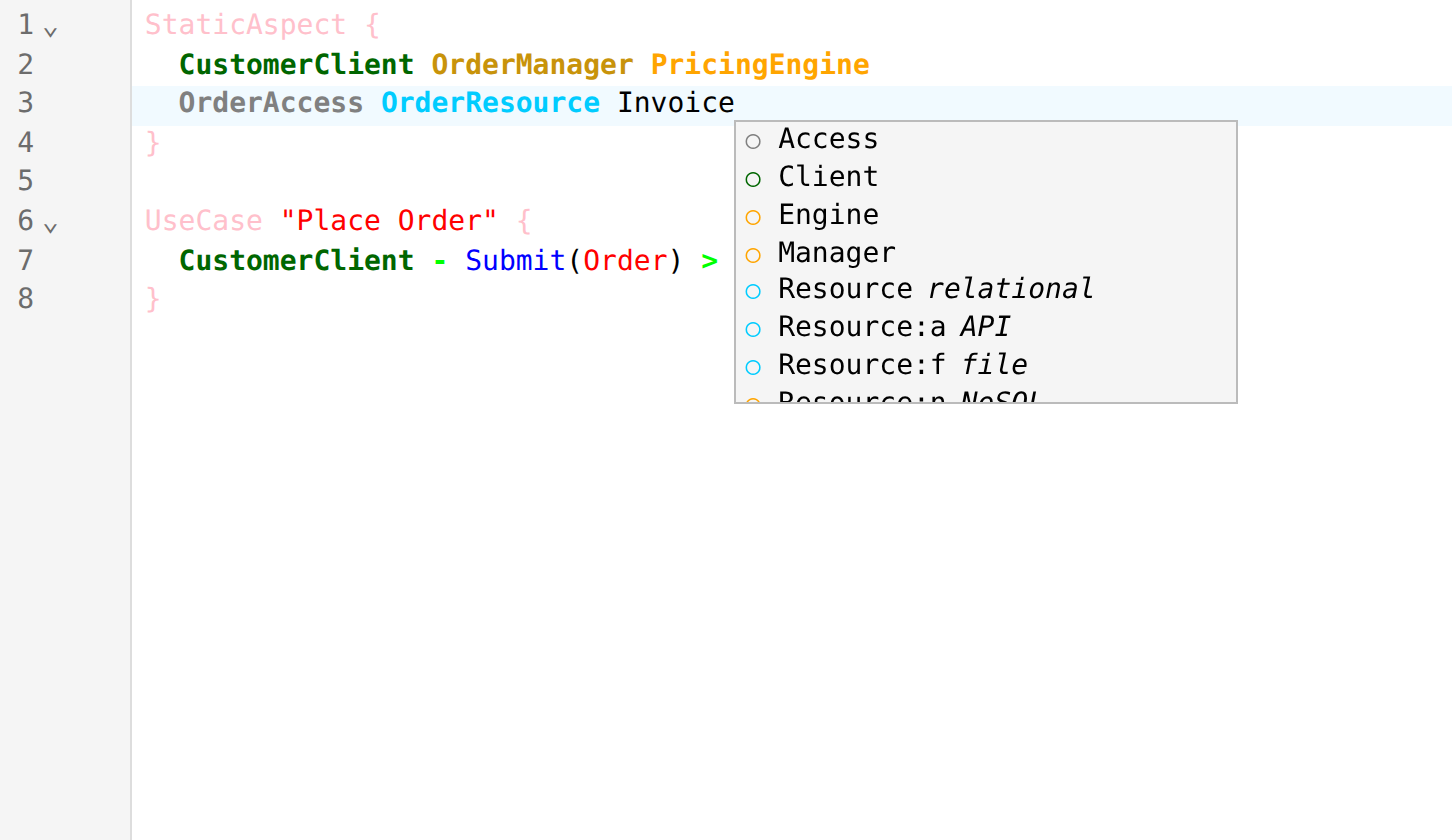The image size is (1452, 840).
Task: Click the gray circle icon beside Access
Action: (x=753, y=142)
